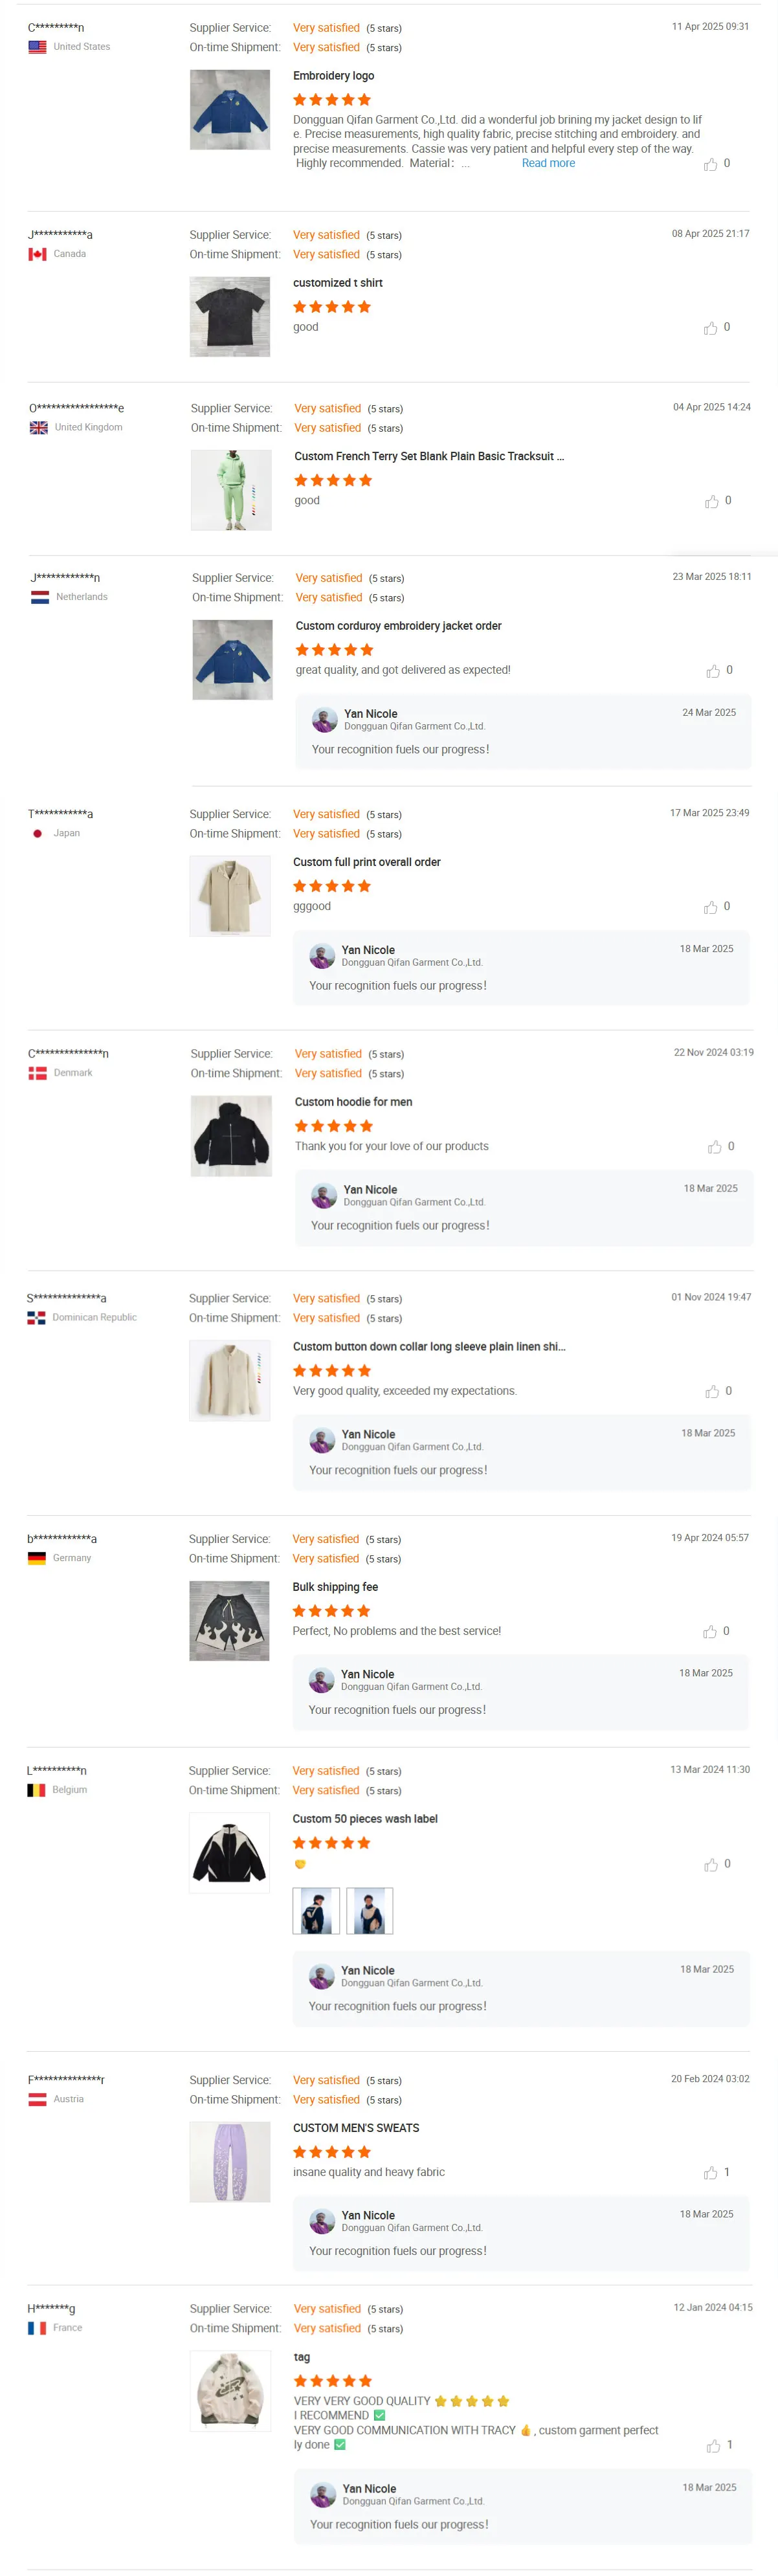The width and height of the screenshot is (778, 2576).
Task: Thumbs-up the Bulk shipping fee review
Action: [x=710, y=1632]
